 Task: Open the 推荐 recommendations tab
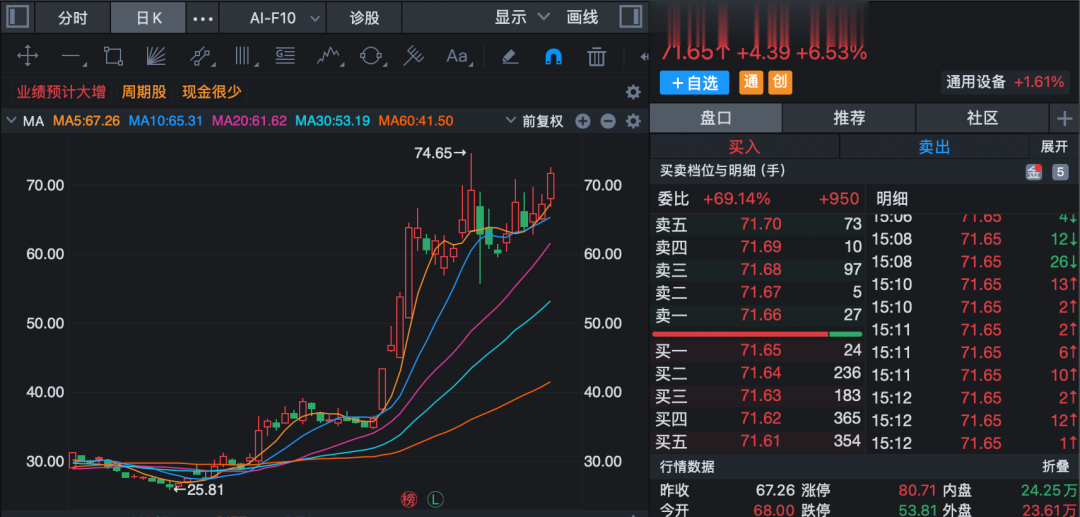point(849,118)
